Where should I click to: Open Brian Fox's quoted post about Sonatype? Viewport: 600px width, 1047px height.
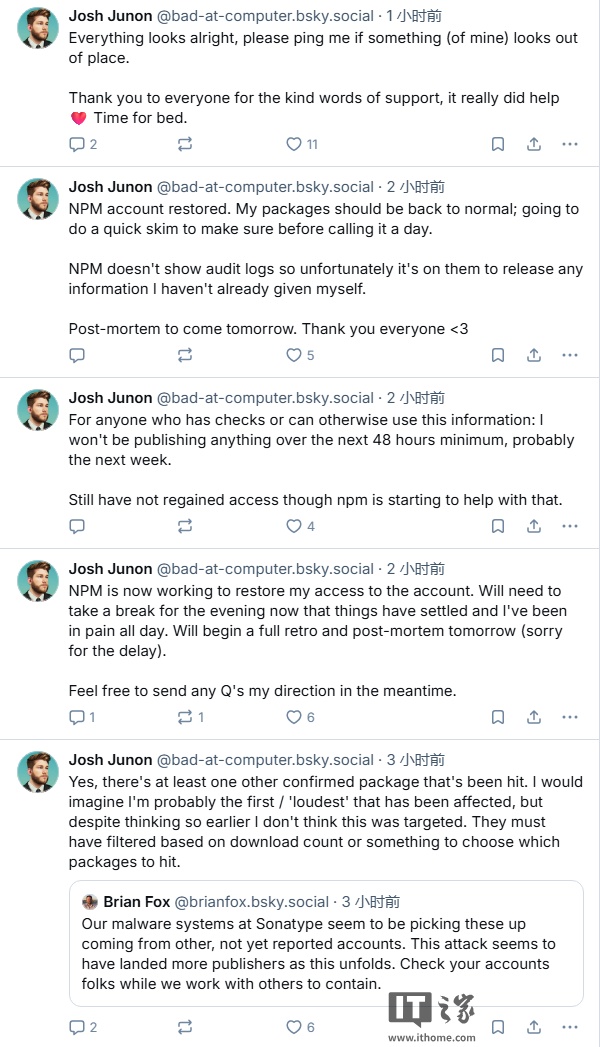click(x=326, y=944)
